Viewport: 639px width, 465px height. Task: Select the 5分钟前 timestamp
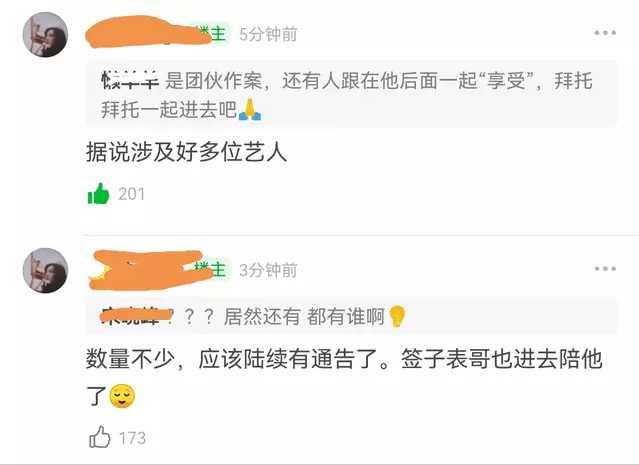[268, 34]
